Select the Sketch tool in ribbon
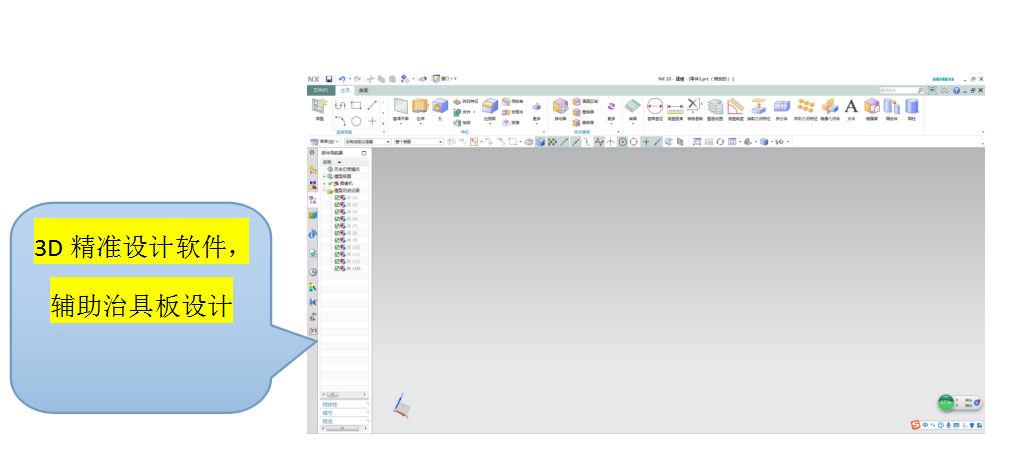 pyautogui.click(x=319, y=108)
